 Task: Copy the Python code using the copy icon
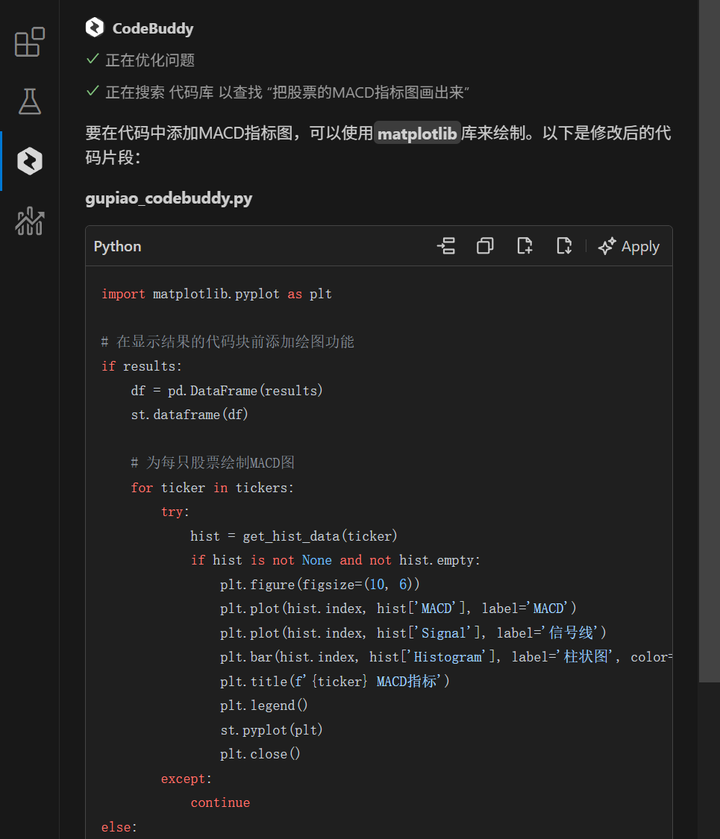pos(485,246)
